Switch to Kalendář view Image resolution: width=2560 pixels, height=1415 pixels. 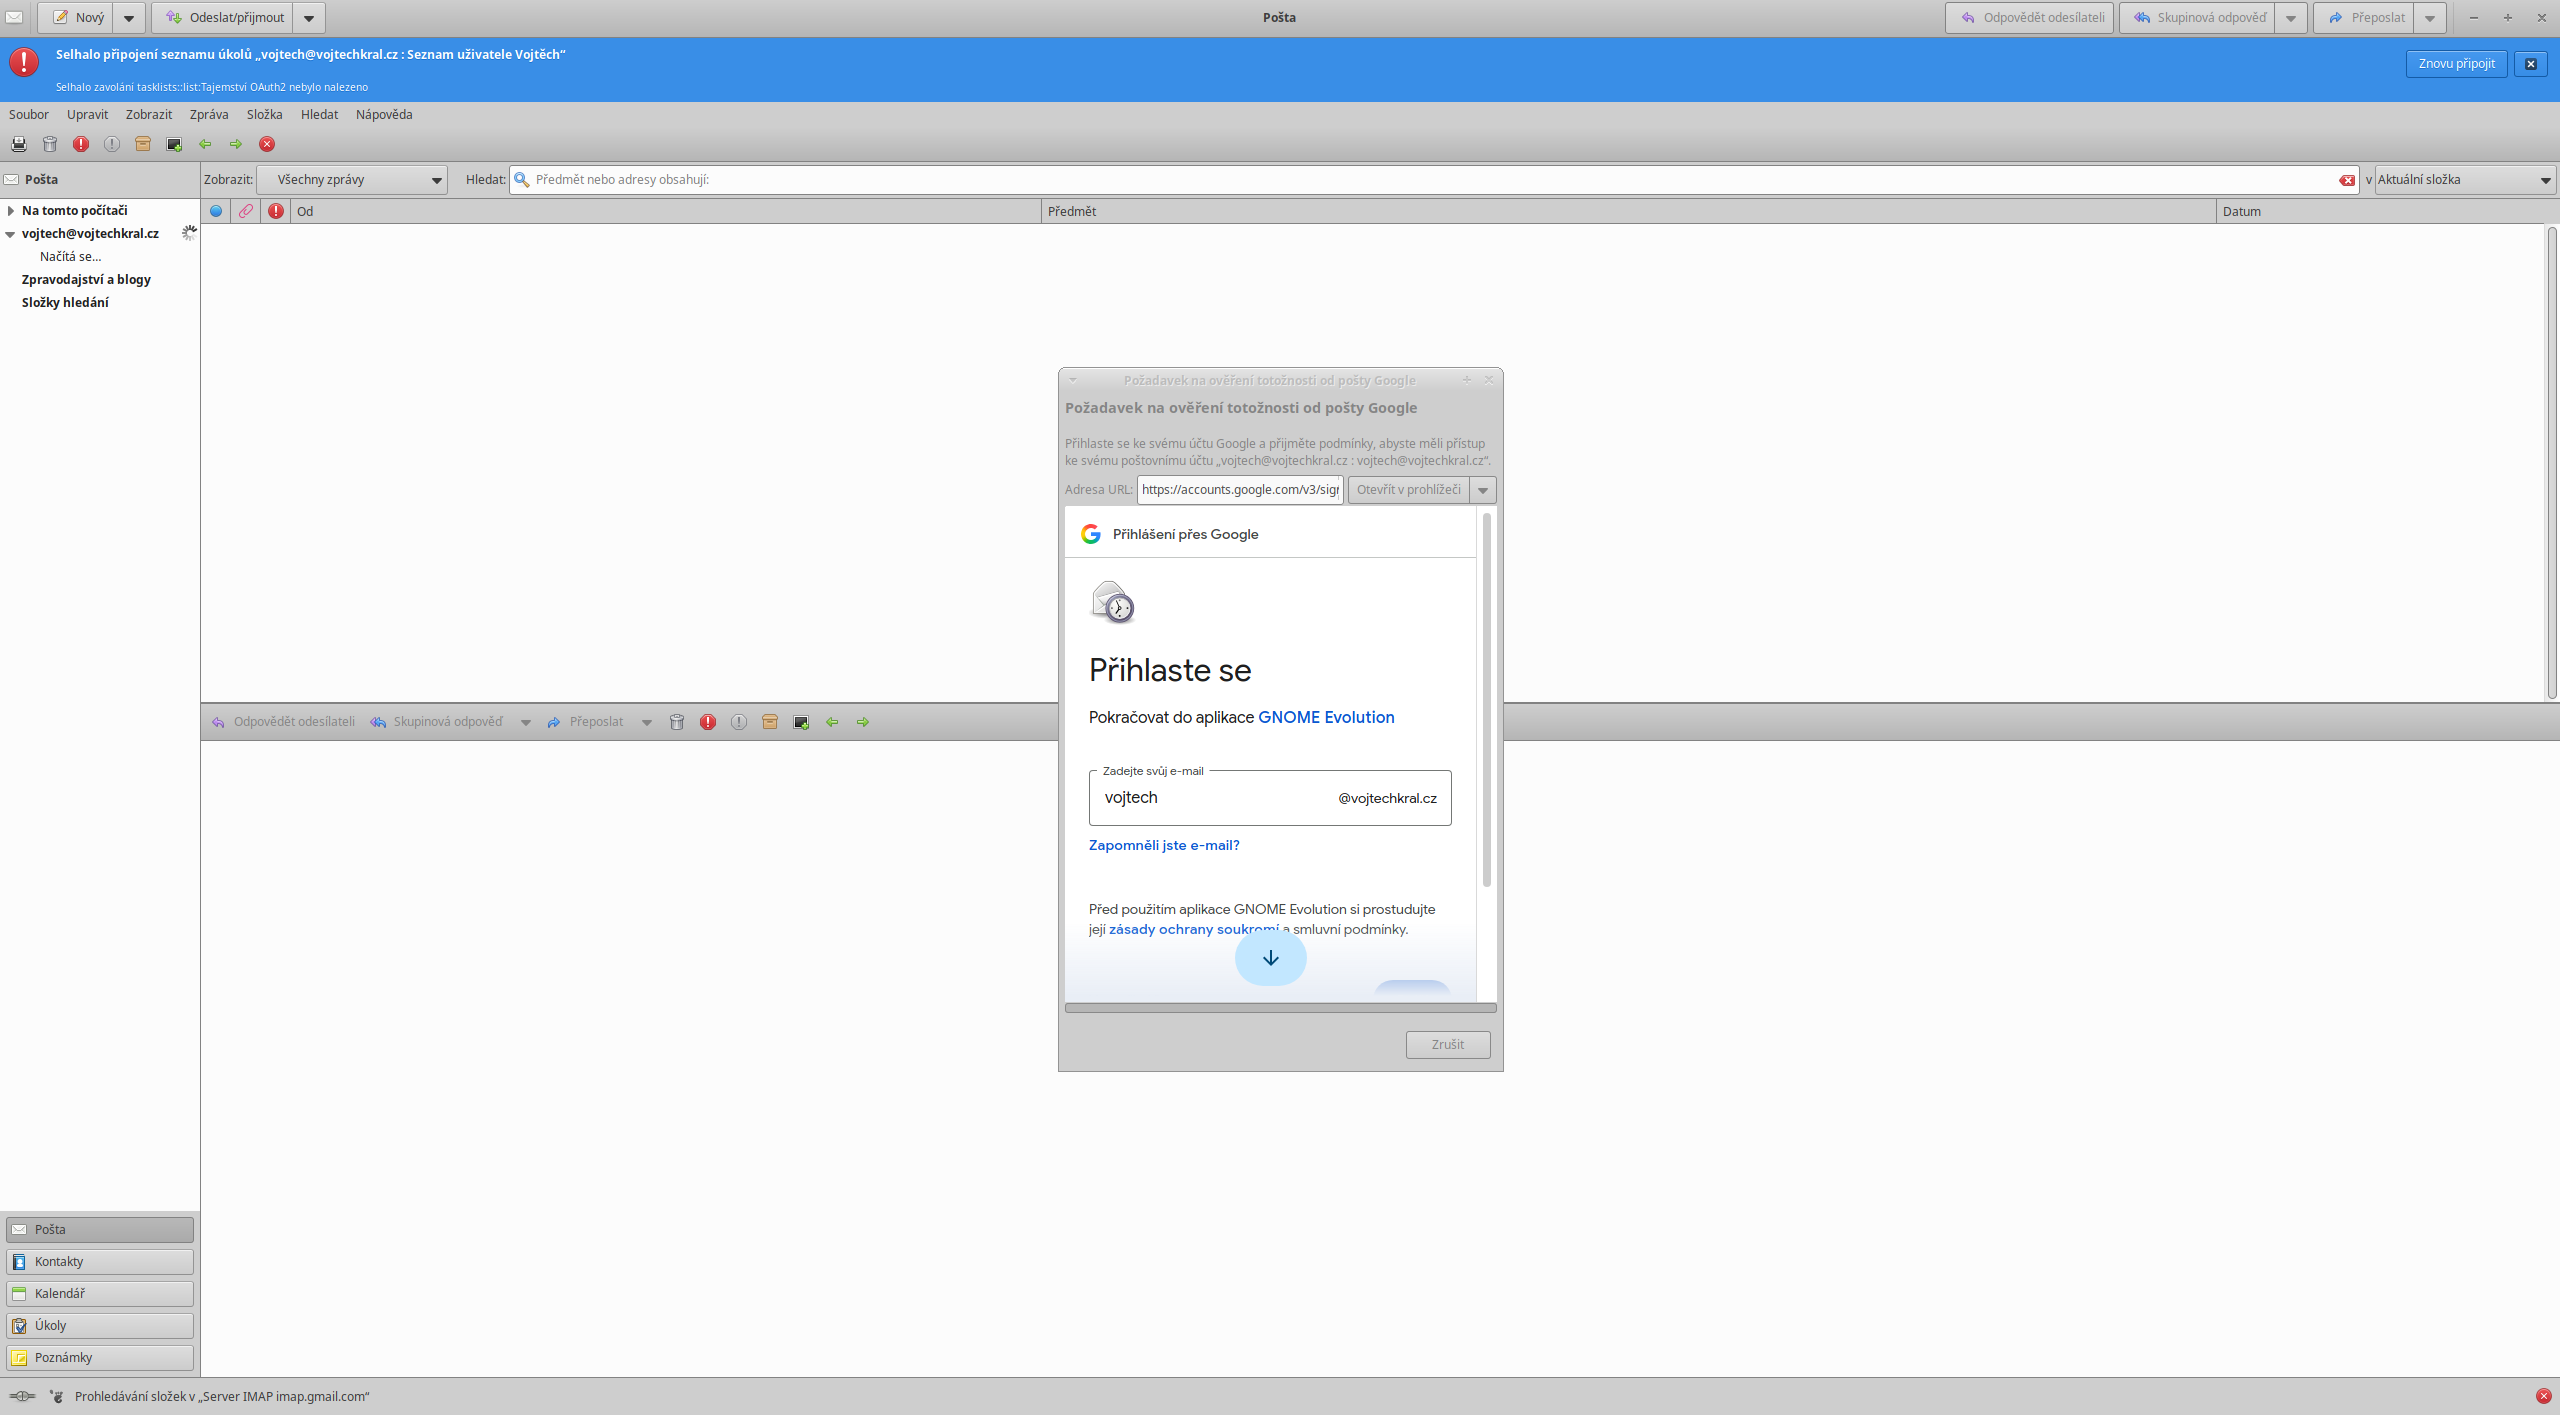pyautogui.click(x=100, y=1294)
